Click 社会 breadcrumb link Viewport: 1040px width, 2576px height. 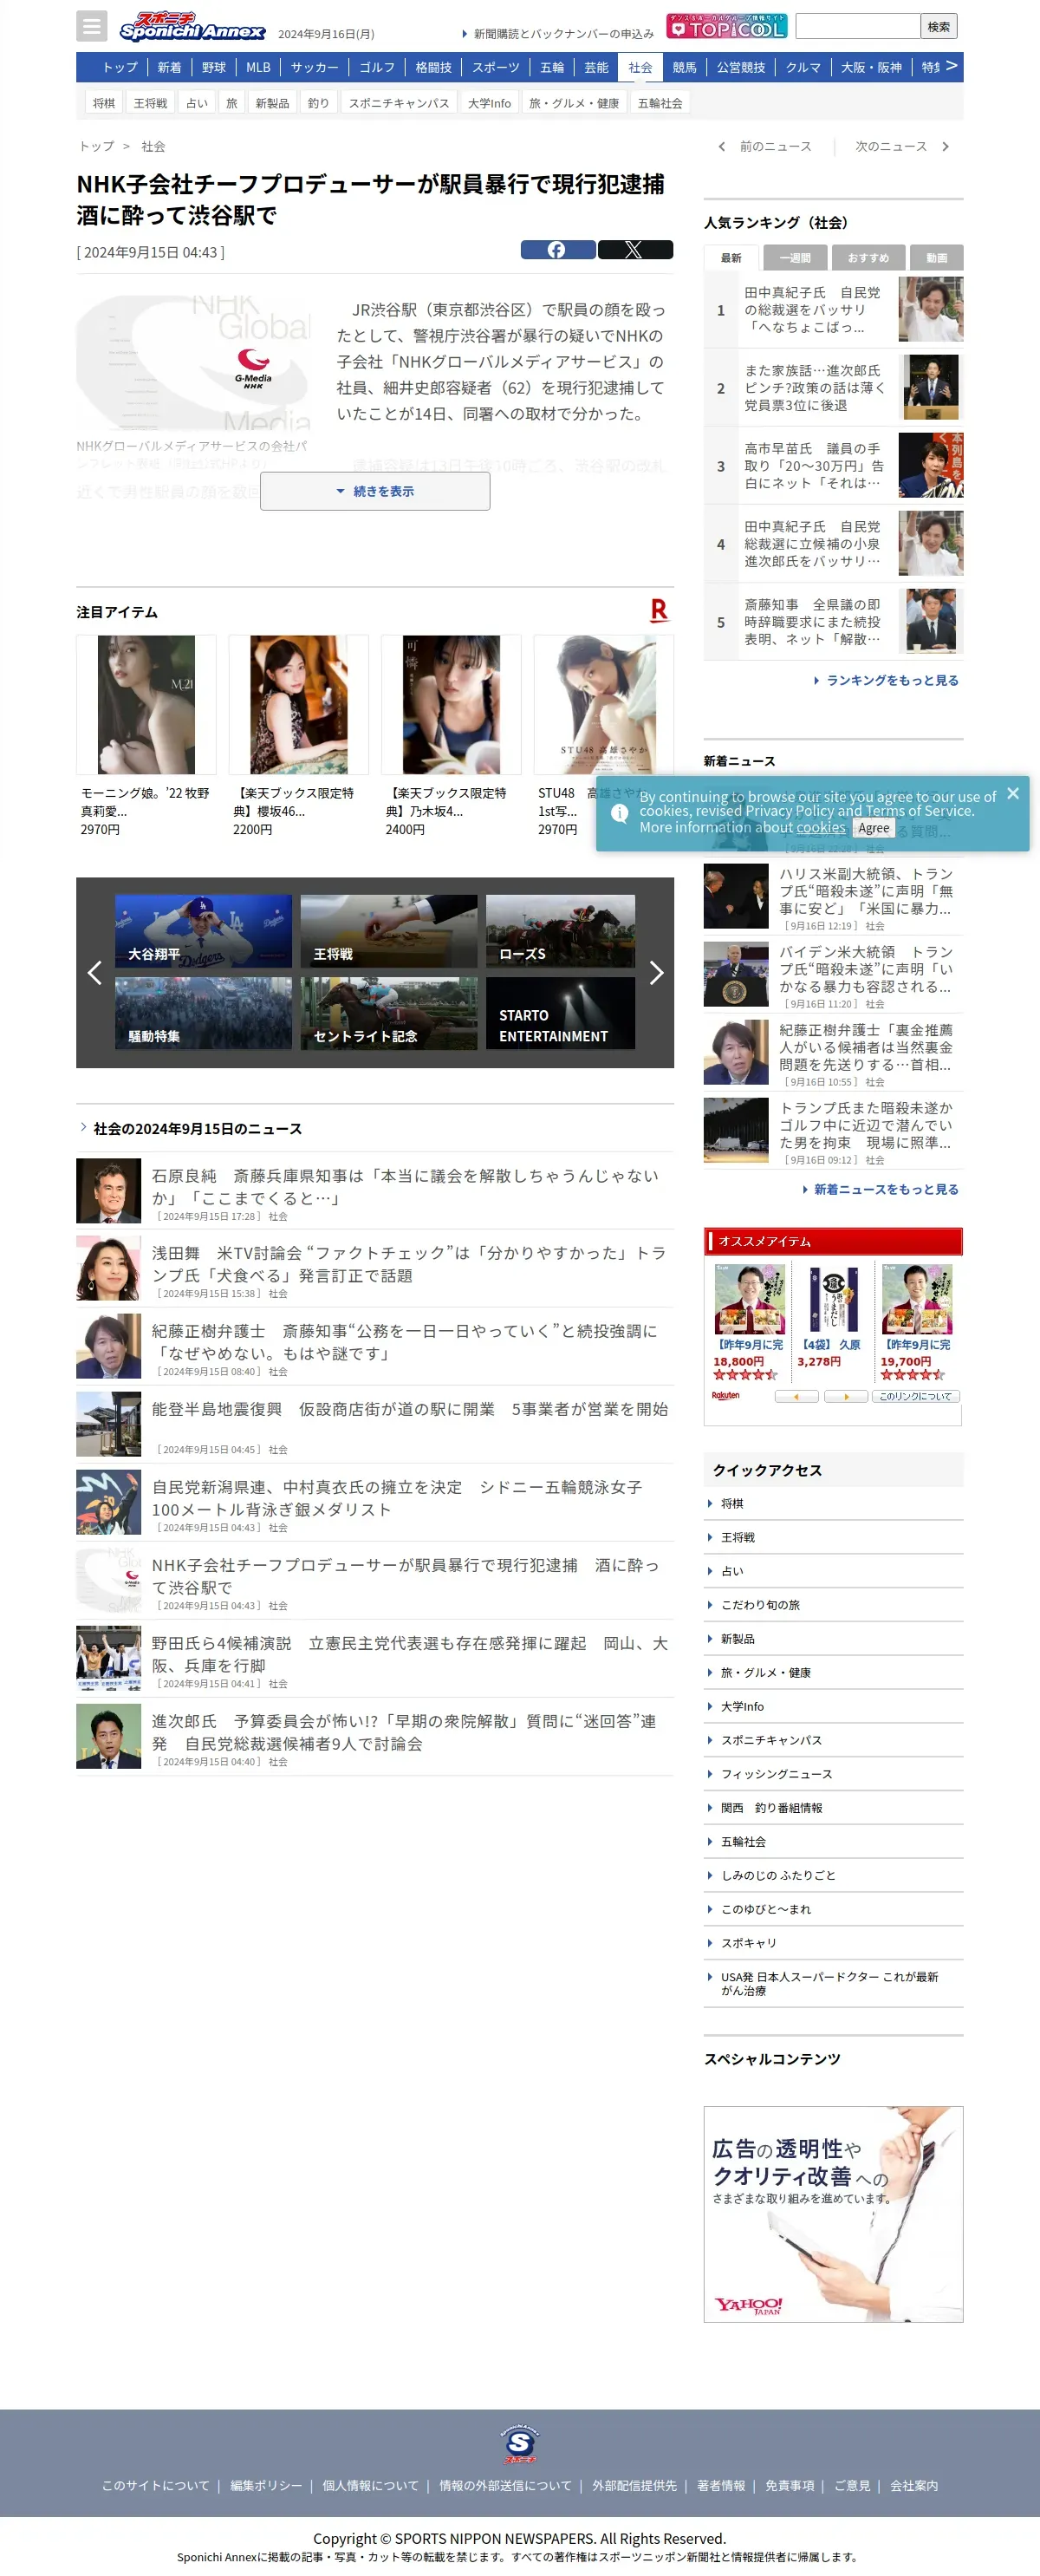[x=153, y=146]
